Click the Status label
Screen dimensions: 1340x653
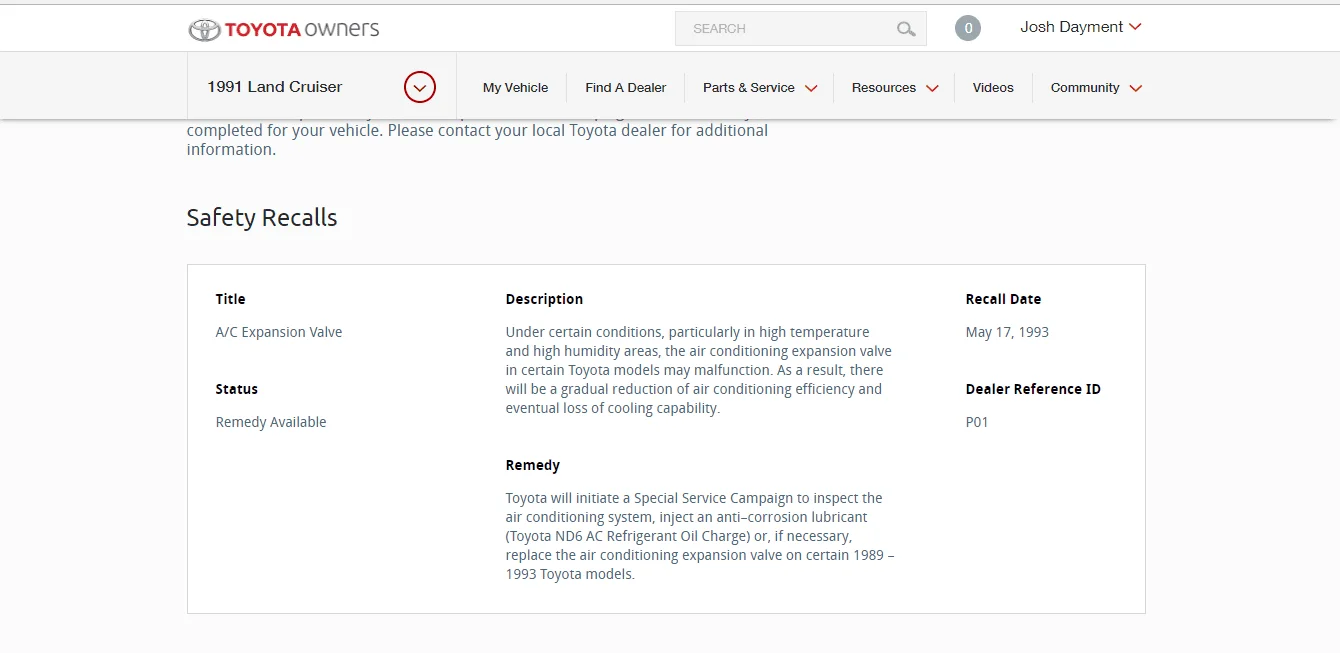(237, 389)
